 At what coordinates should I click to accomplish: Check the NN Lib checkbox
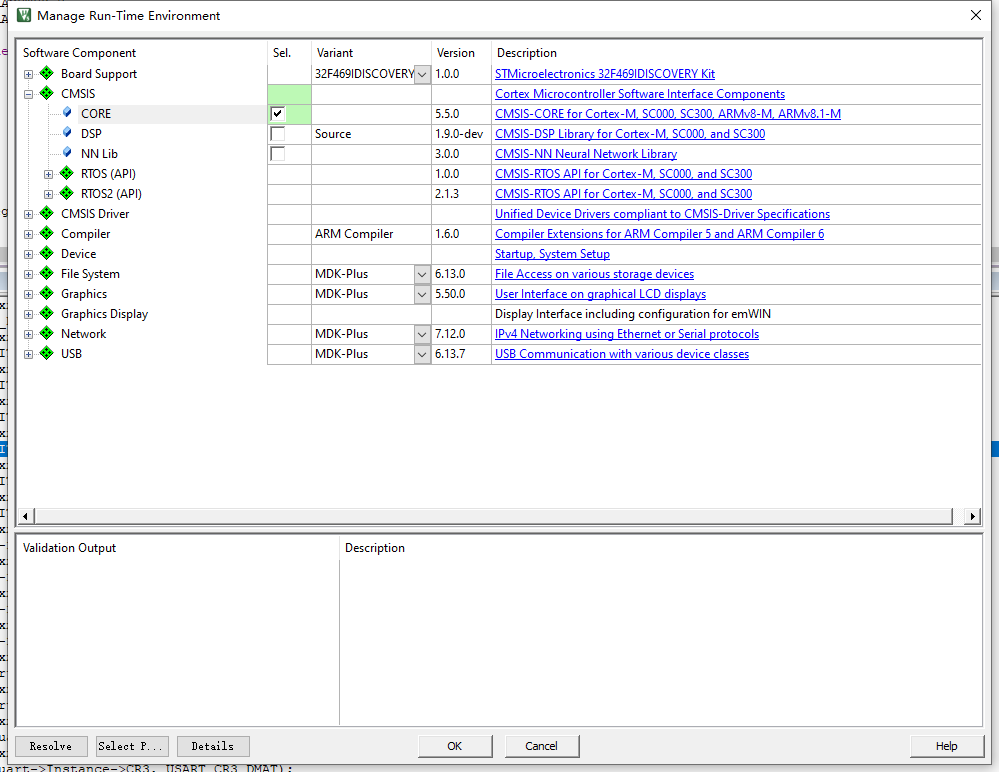(276, 153)
